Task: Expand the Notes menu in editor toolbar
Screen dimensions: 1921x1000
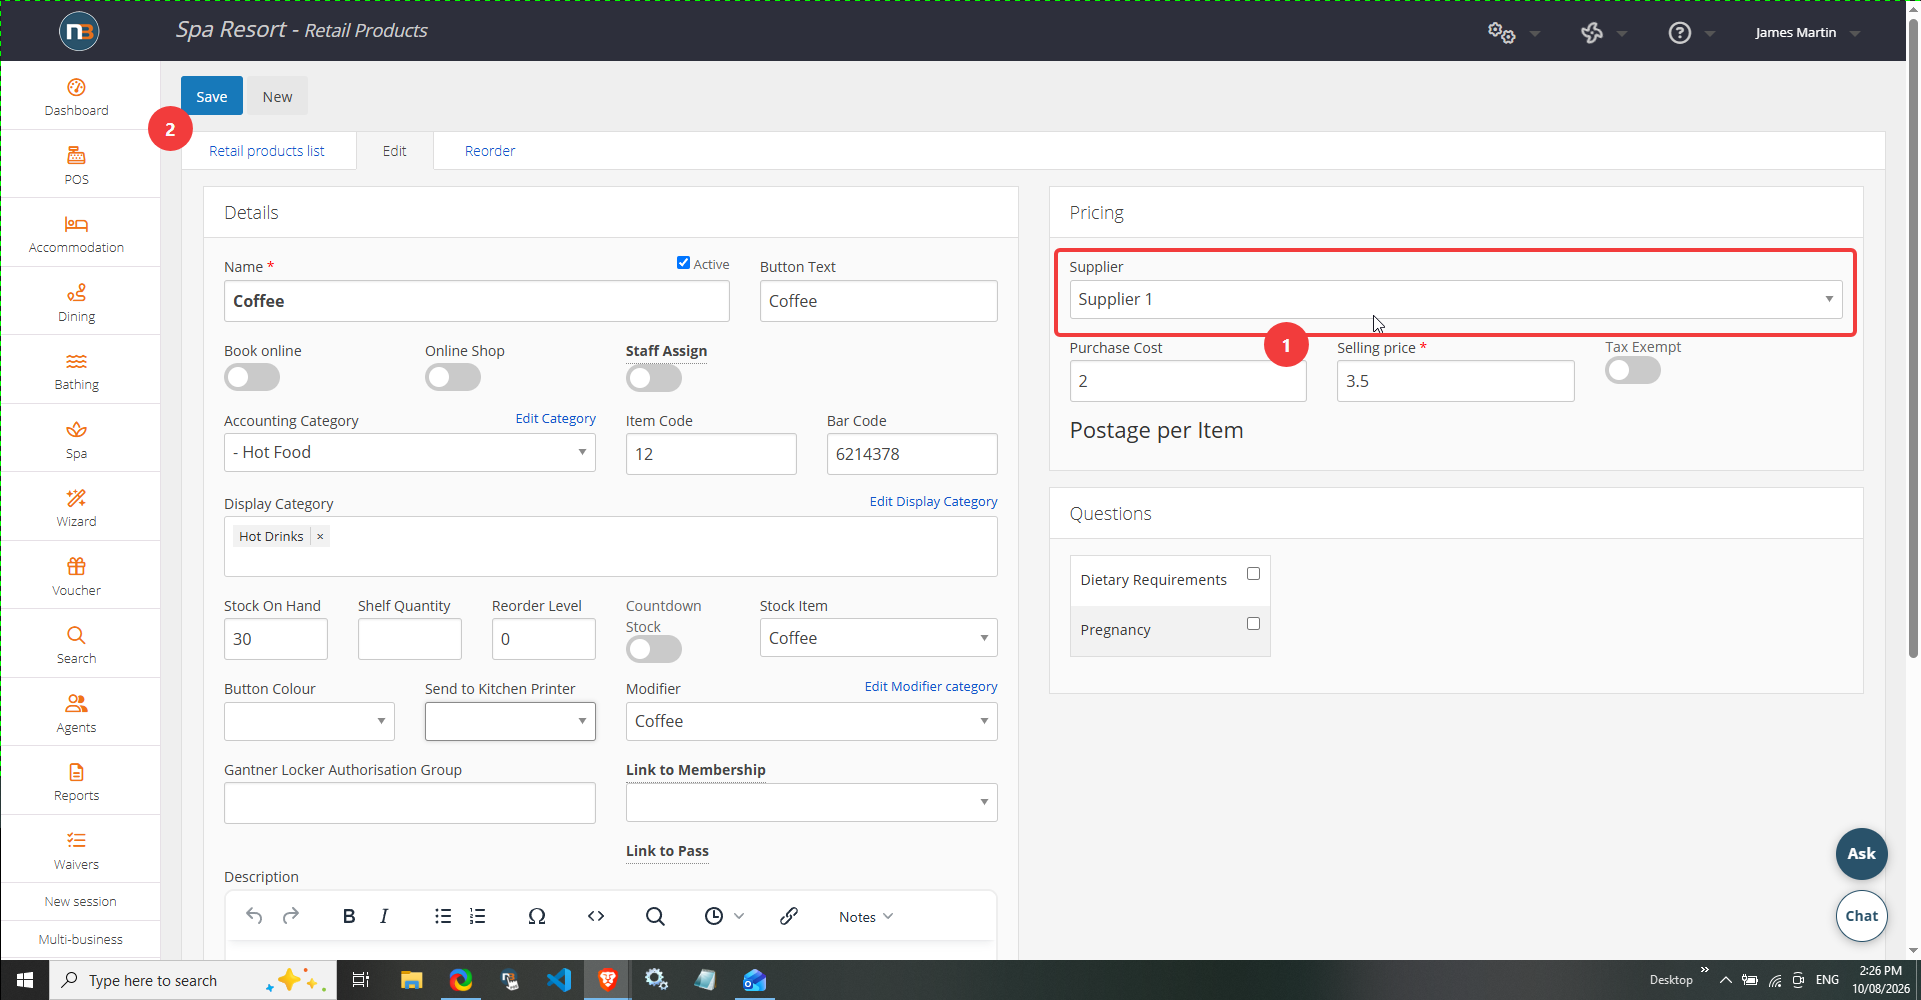Action: click(866, 917)
